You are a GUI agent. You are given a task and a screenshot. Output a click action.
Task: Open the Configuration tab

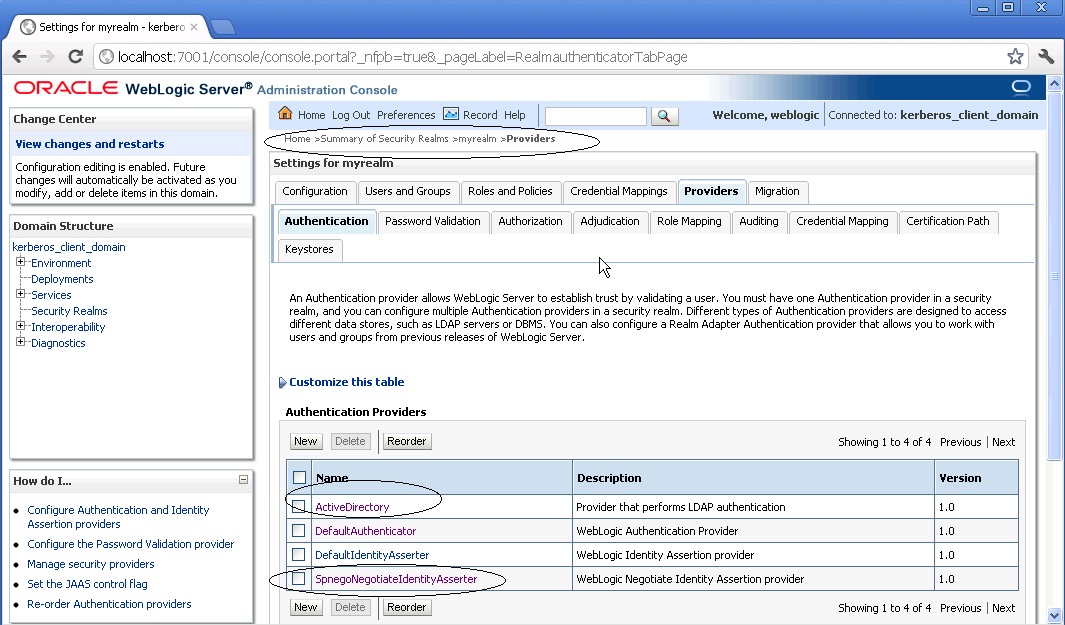[x=314, y=192]
